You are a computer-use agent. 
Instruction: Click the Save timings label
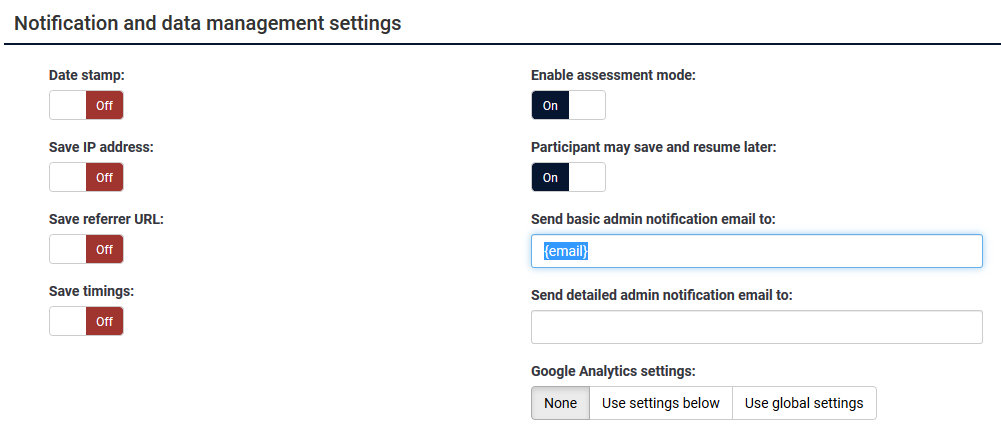coord(91,291)
